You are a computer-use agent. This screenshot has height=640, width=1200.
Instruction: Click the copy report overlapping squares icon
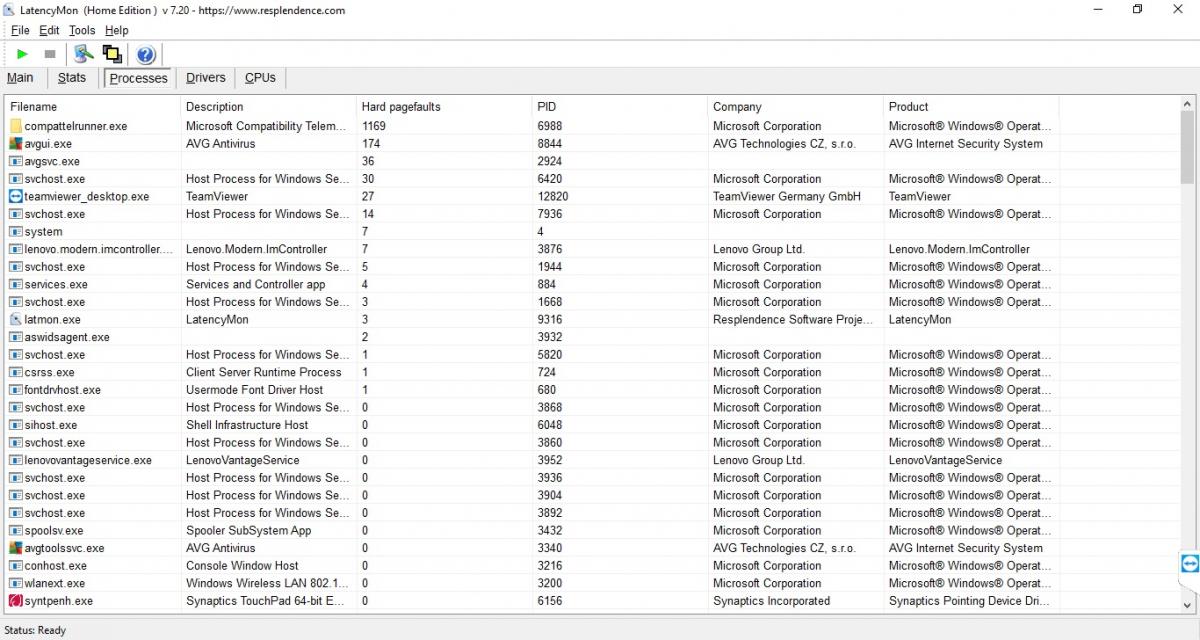coord(112,54)
